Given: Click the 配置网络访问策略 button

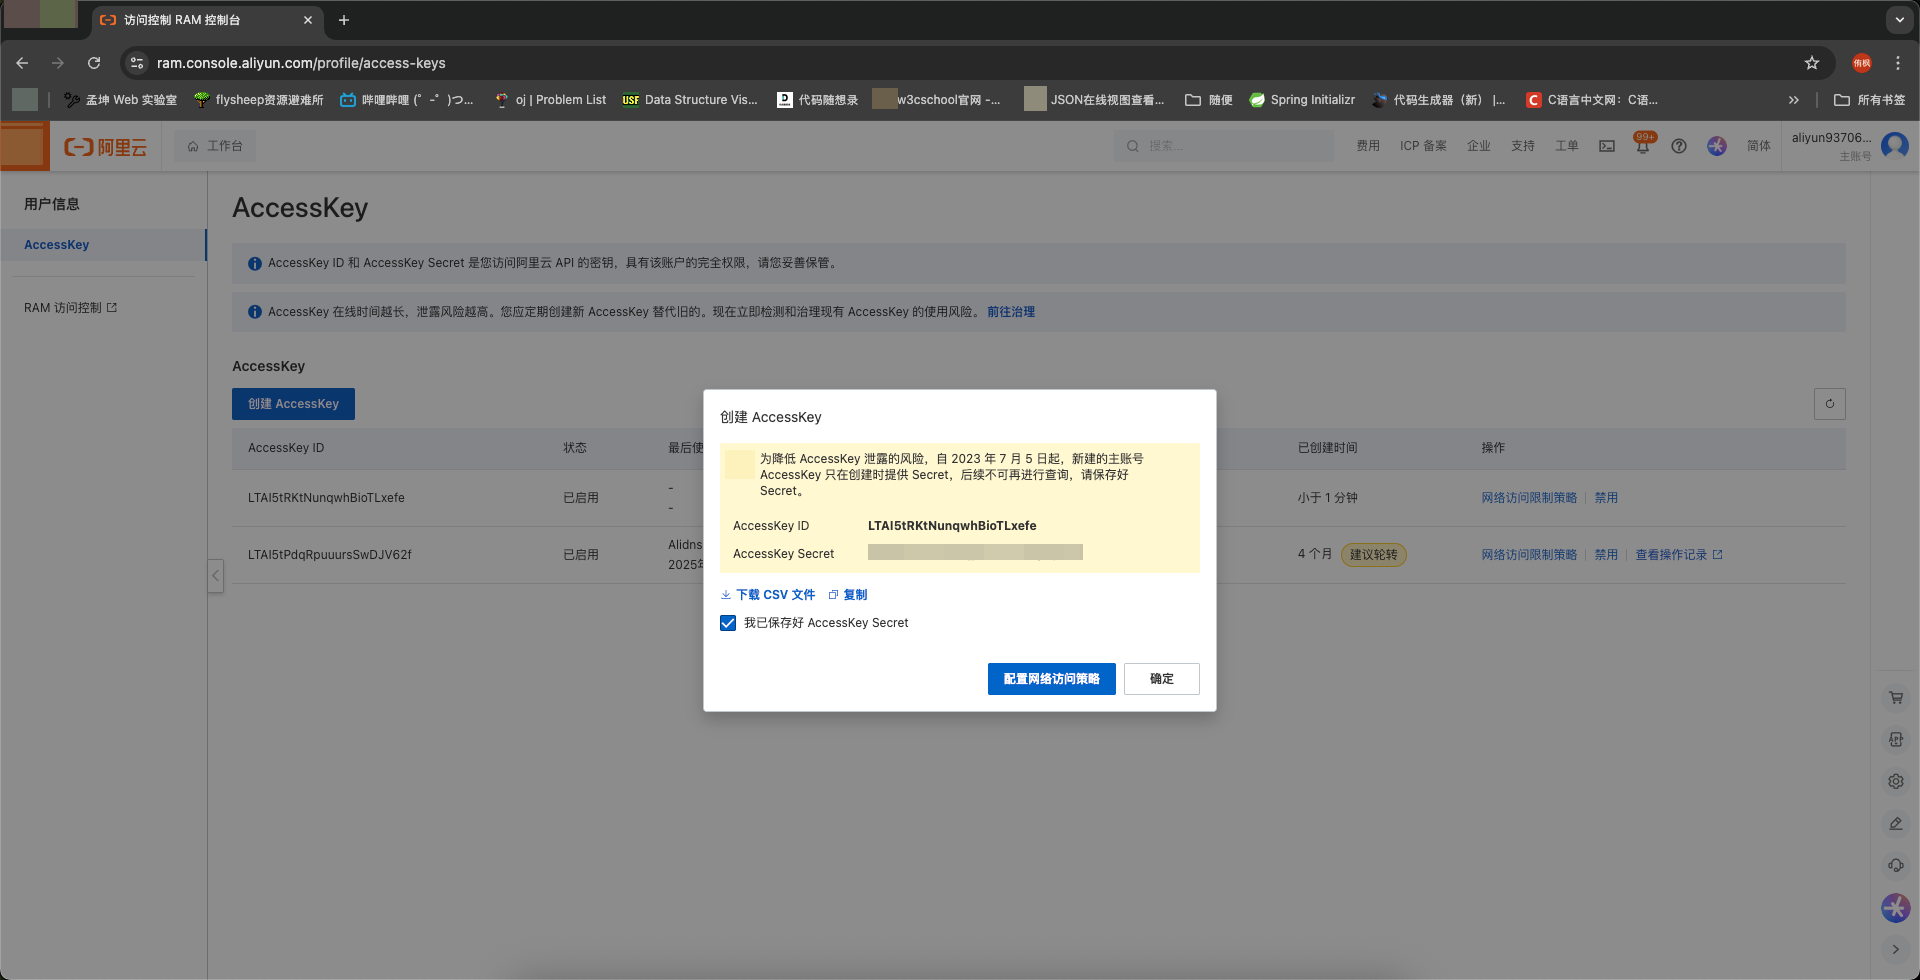Looking at the screenshot, I should (x=1051, y=679).
